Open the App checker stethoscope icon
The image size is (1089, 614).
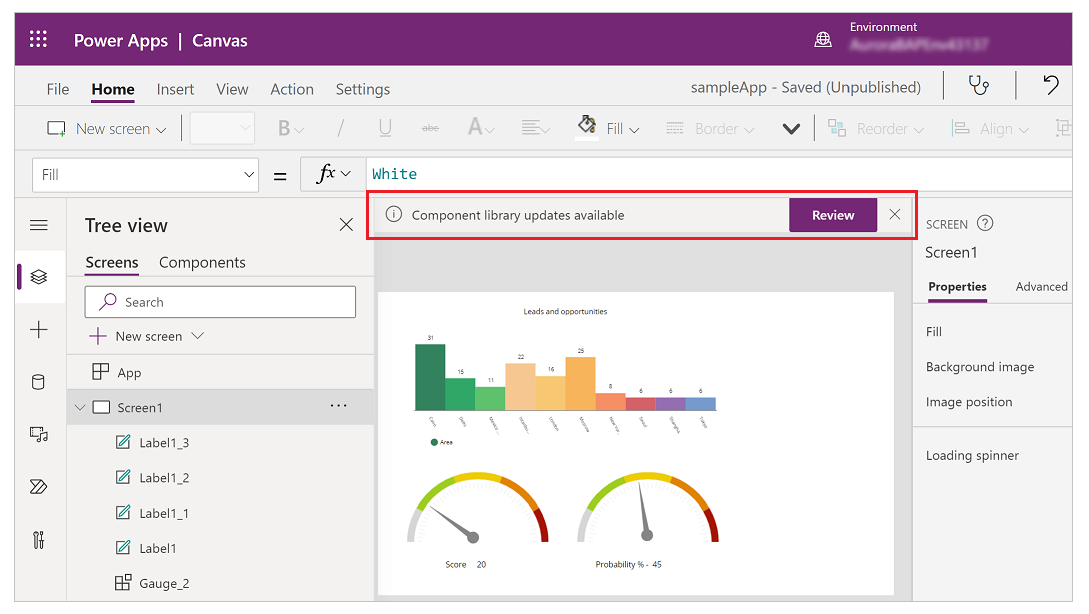[x=979, y=85]
